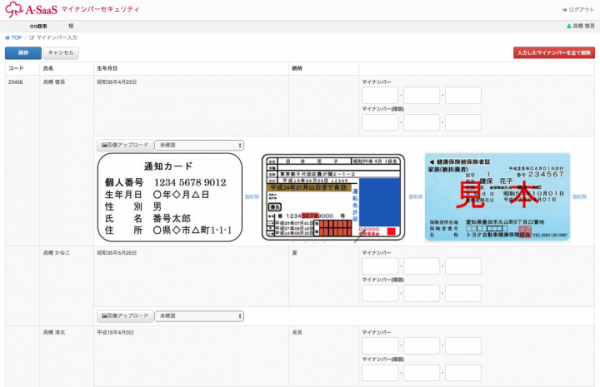
Task: Go to TOP via the home breadcrumb
Action: coord(13,38)
